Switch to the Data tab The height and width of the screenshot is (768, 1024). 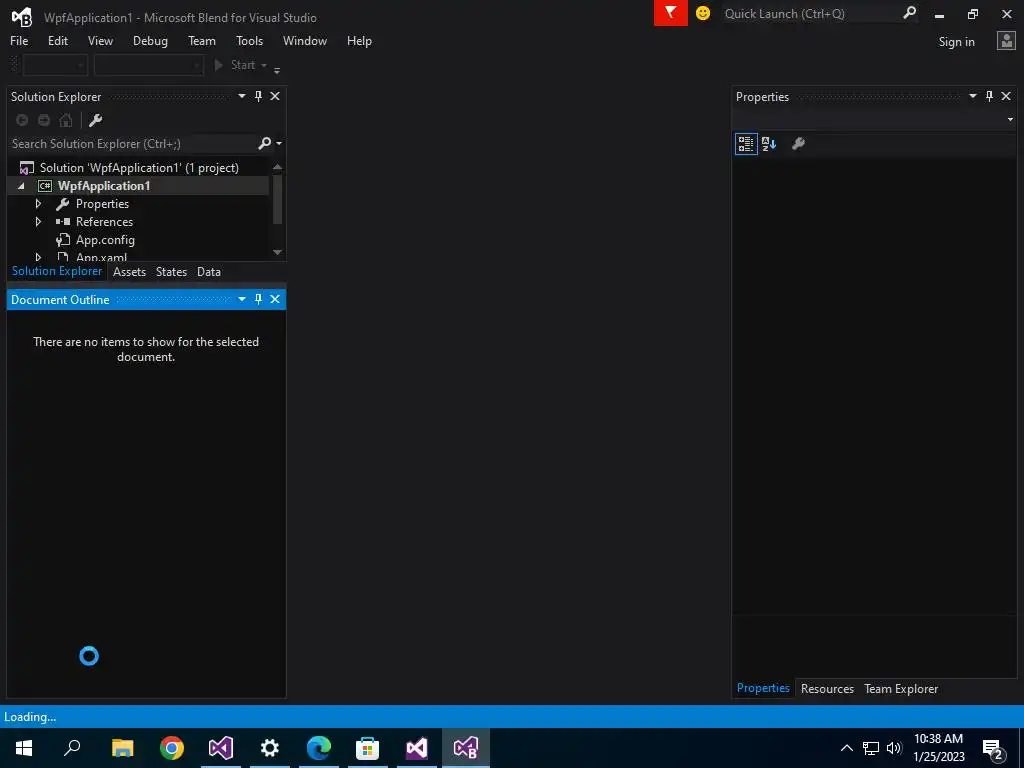click(209, 272)
